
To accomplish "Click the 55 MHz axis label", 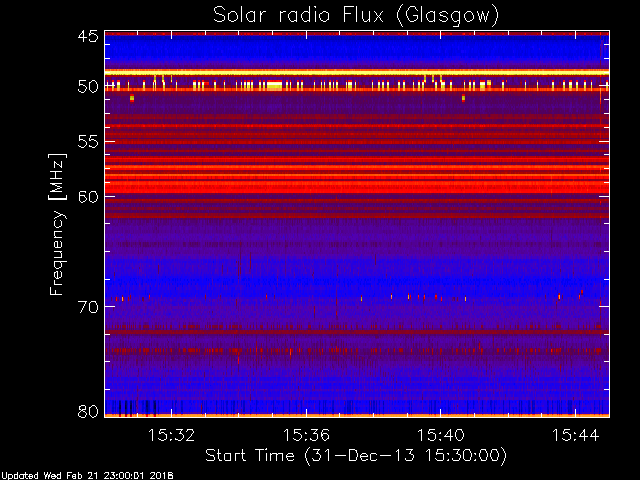I will [88, 142].
